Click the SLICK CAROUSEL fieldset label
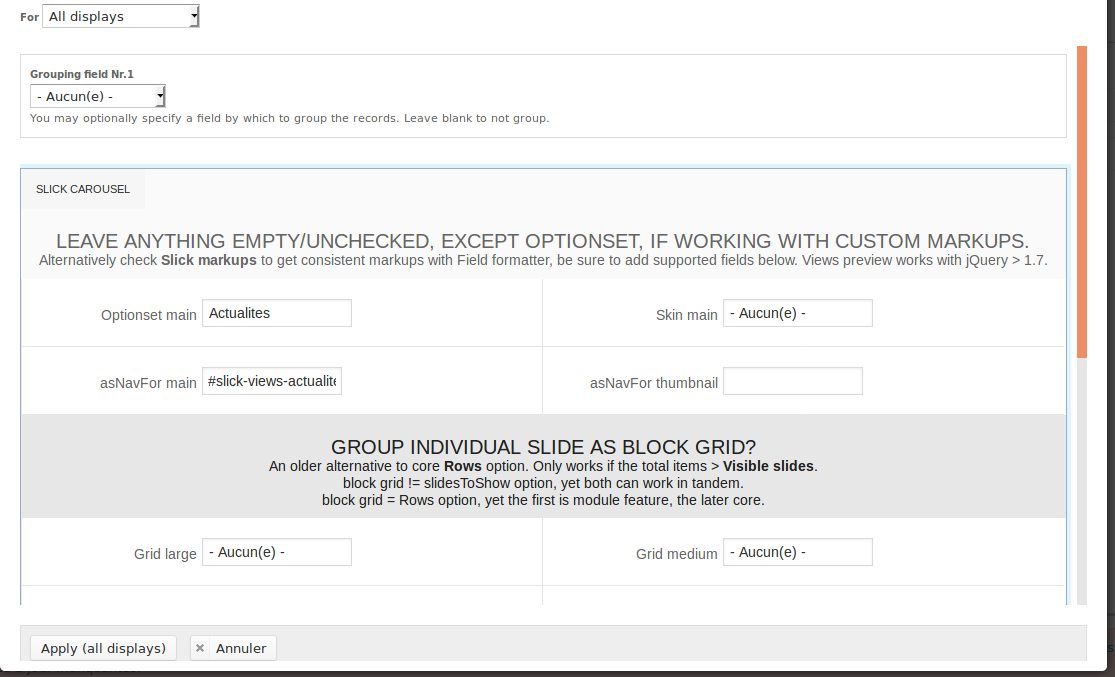 (83, 189)
